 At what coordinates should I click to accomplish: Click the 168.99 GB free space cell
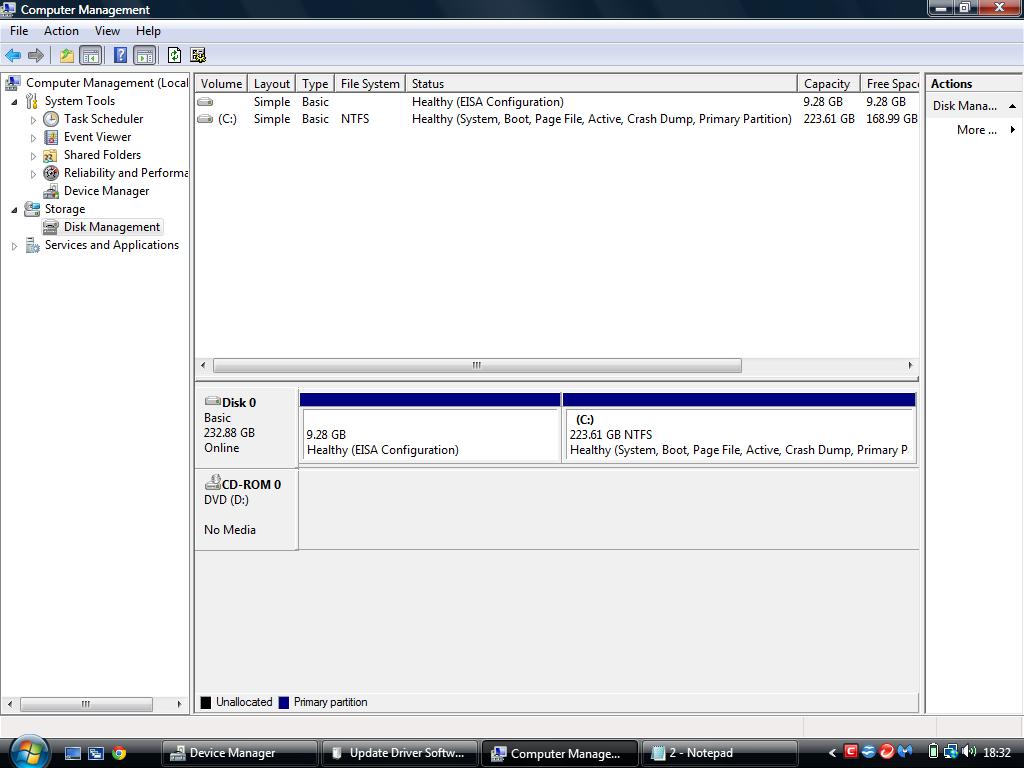[891, 119]
